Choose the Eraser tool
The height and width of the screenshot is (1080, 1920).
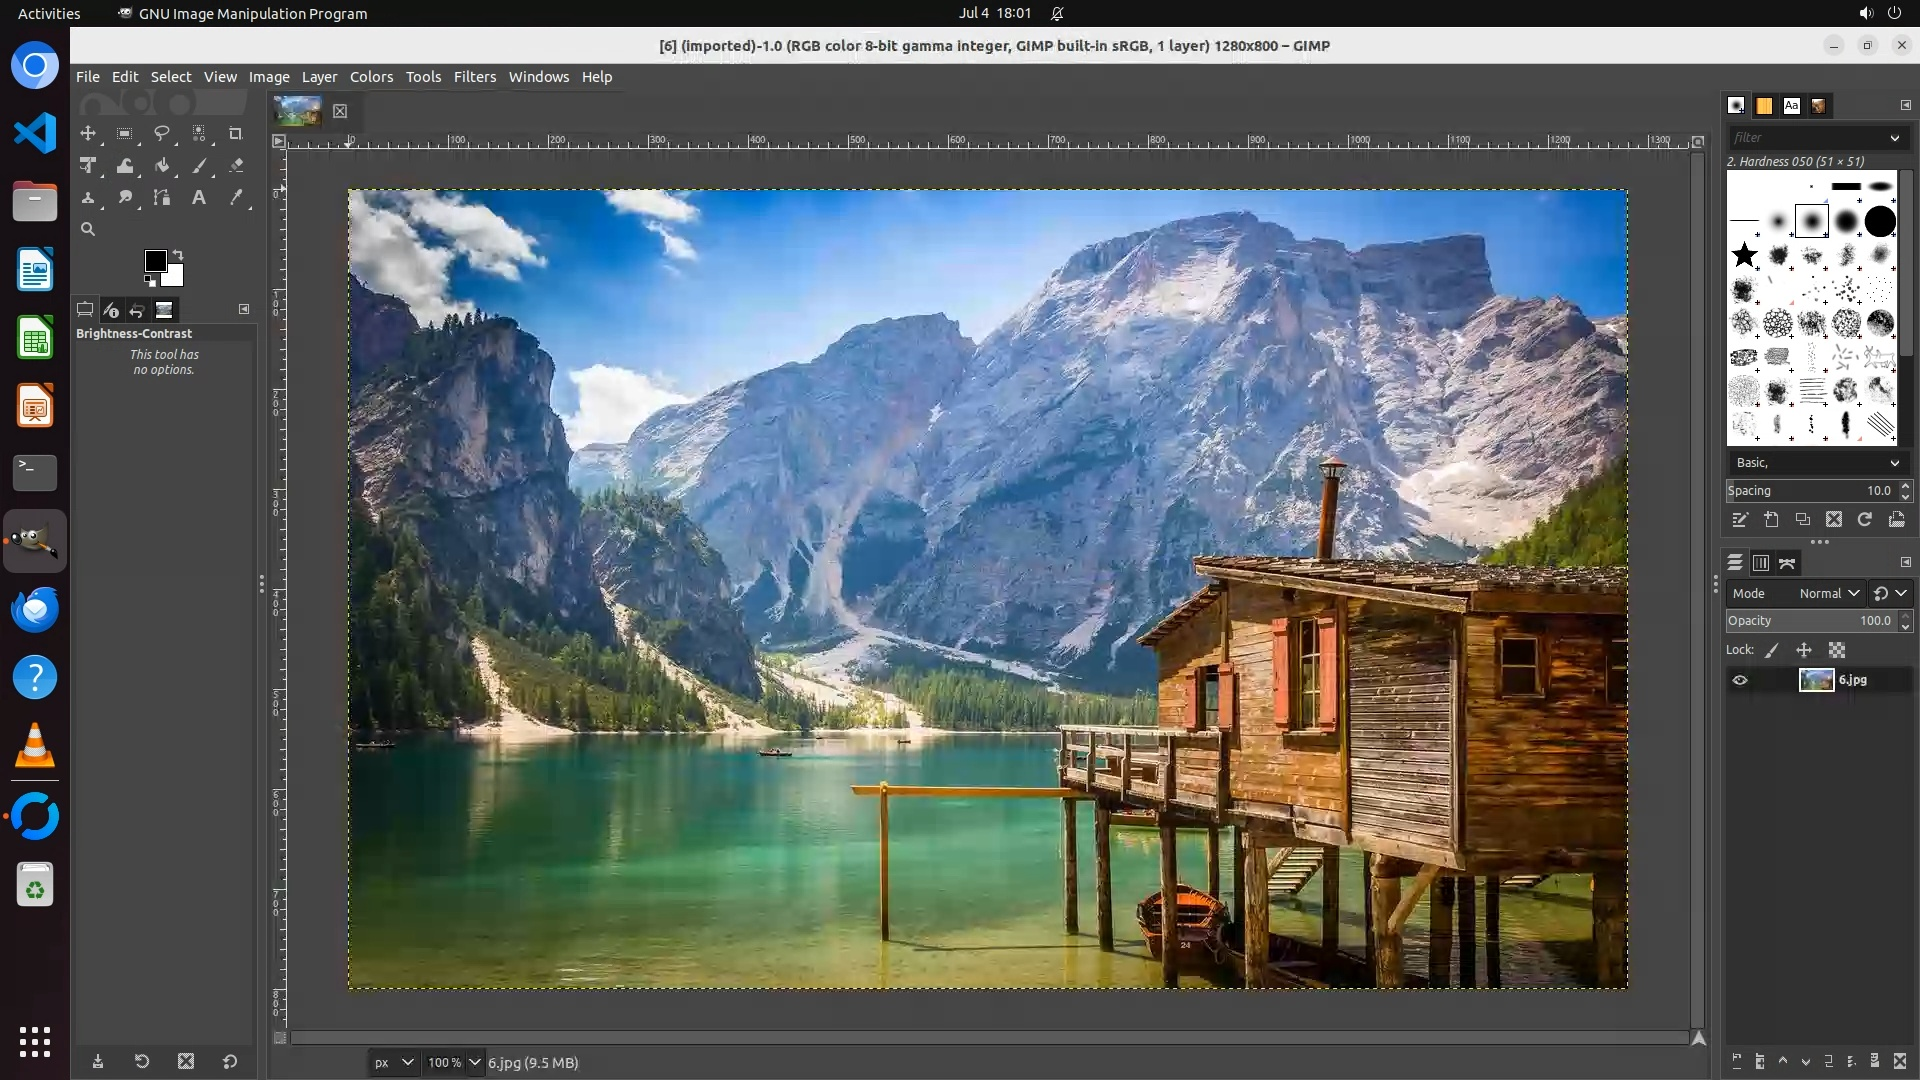click(236, 166)
